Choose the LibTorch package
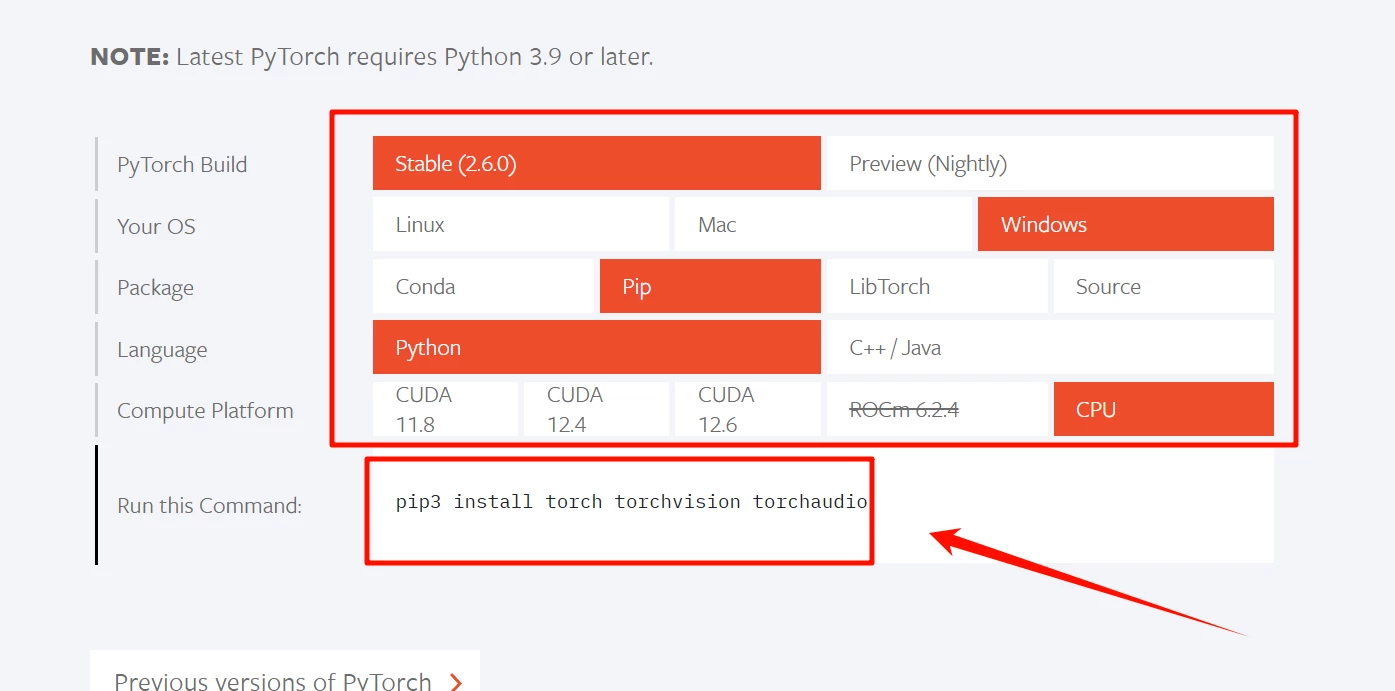 [936, 287]
